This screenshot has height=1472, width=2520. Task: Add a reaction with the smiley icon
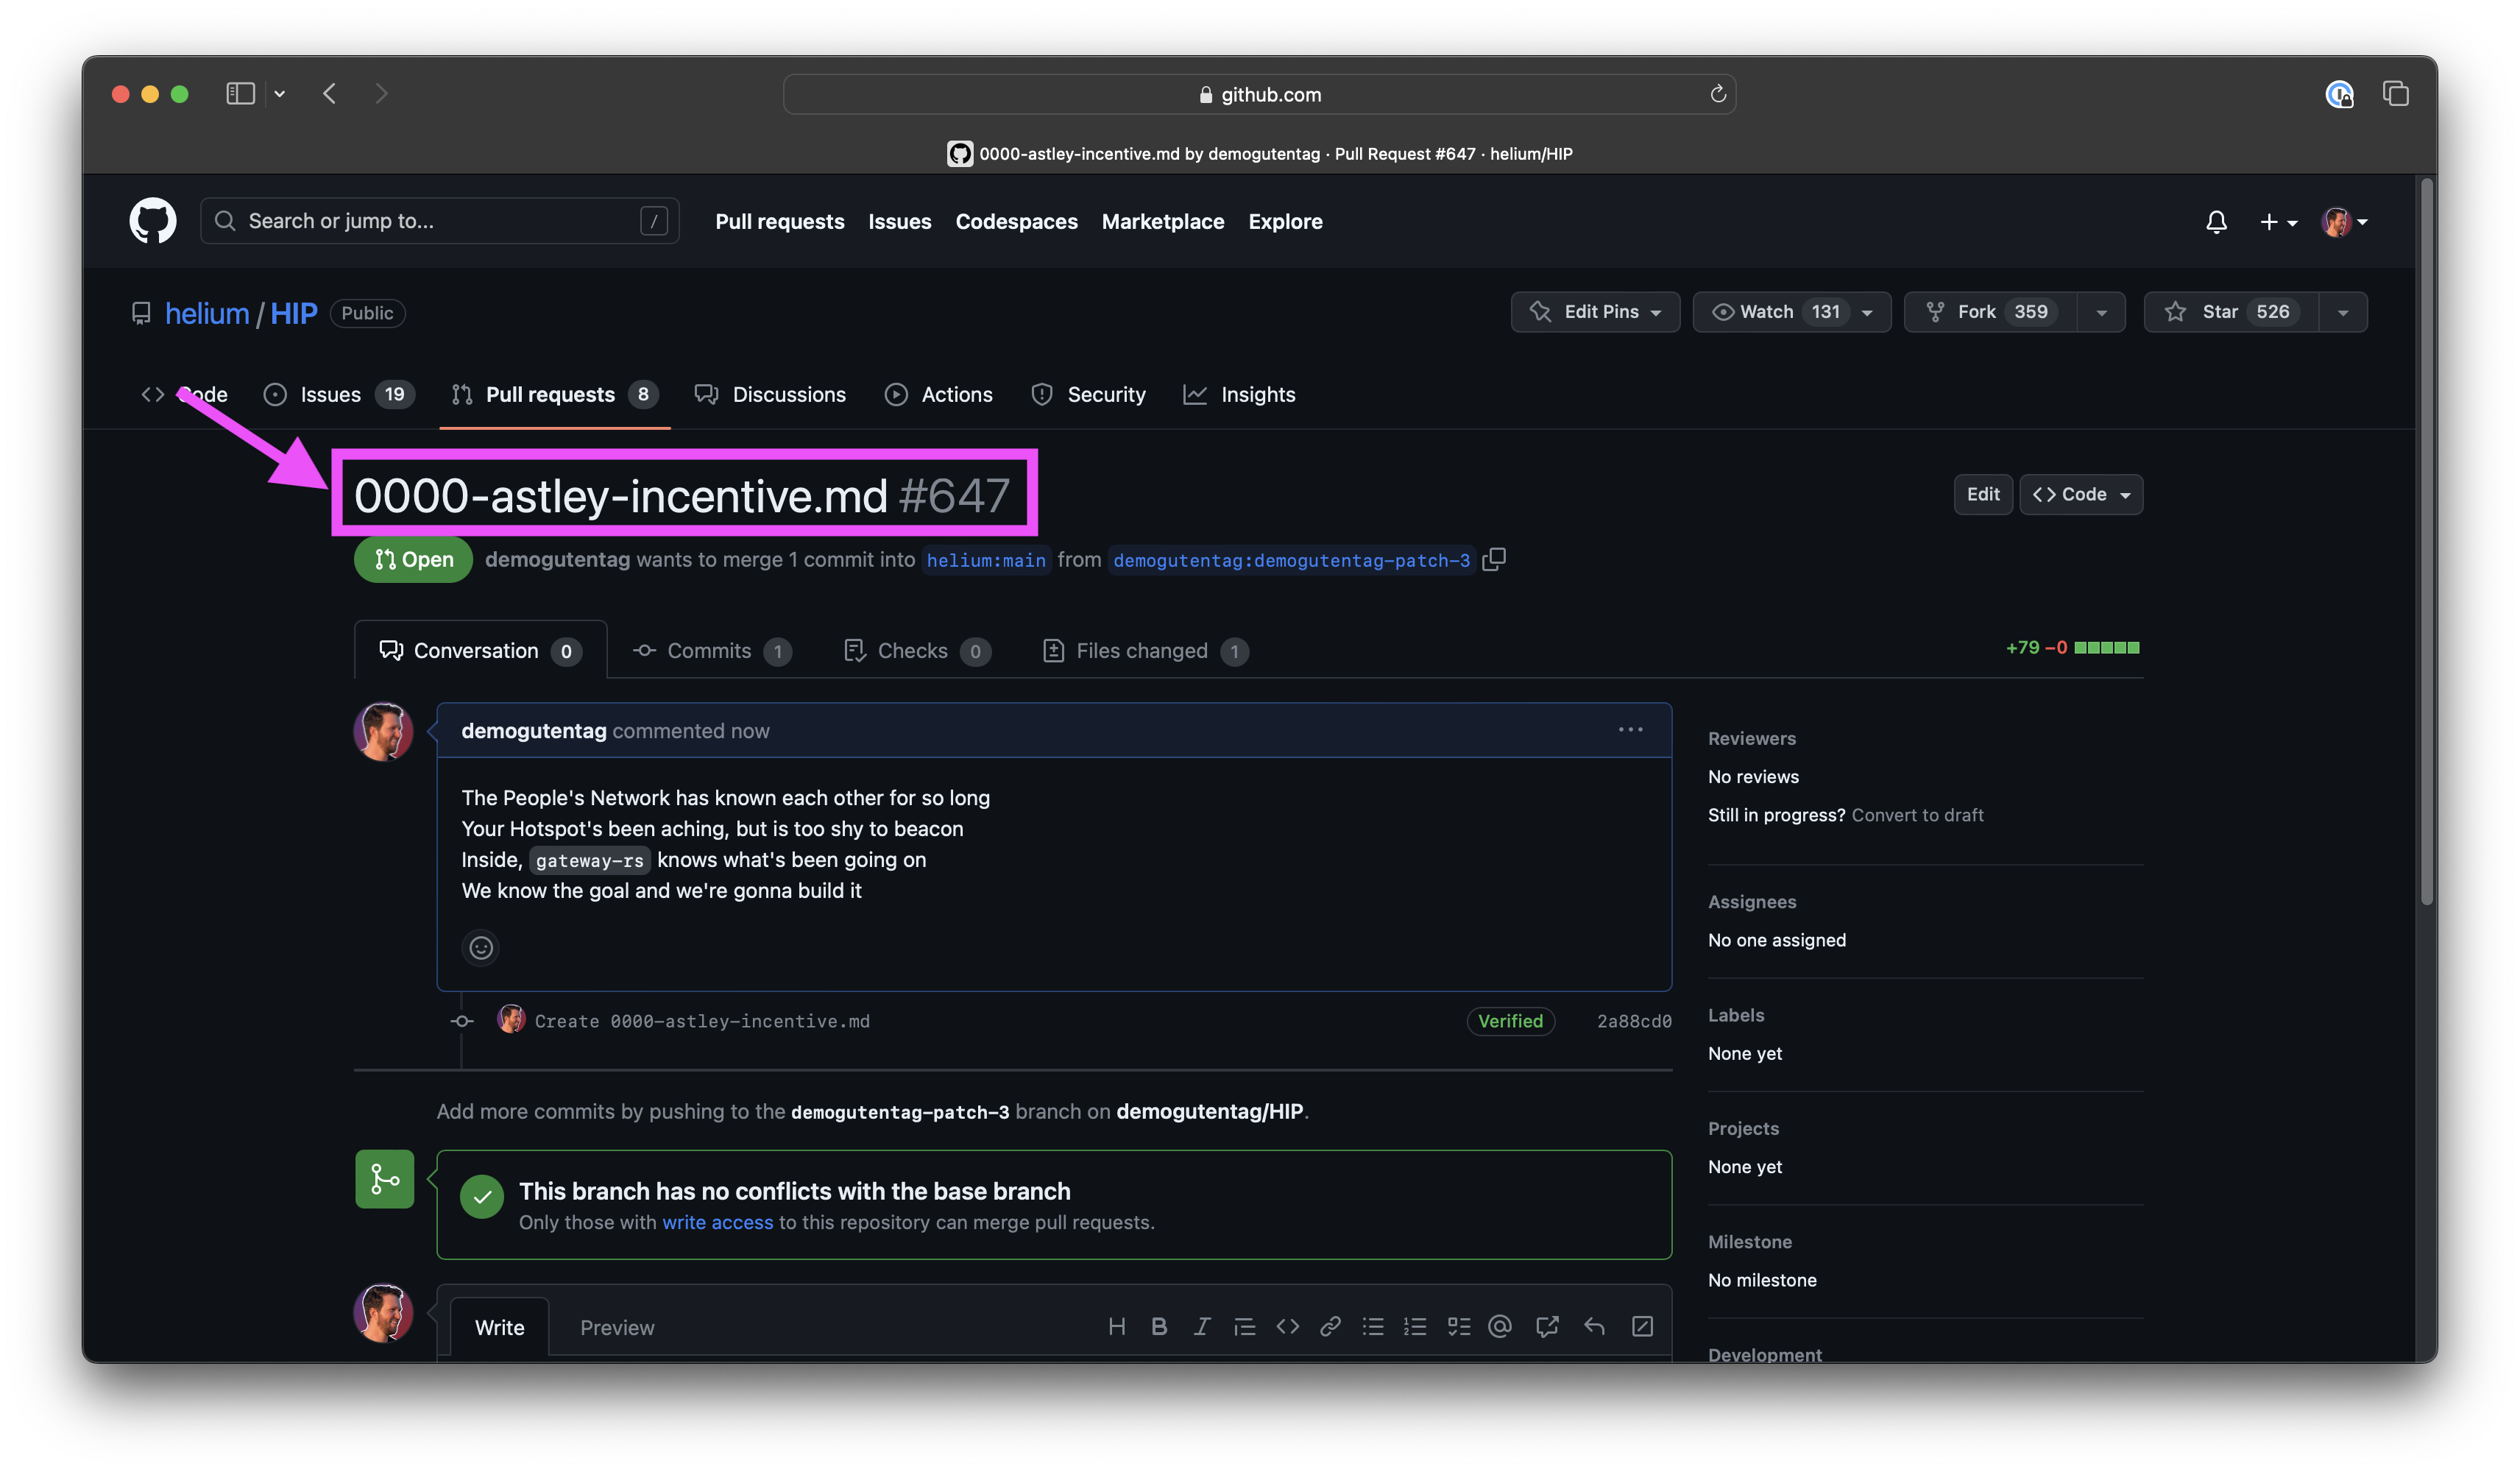(481, 947)
